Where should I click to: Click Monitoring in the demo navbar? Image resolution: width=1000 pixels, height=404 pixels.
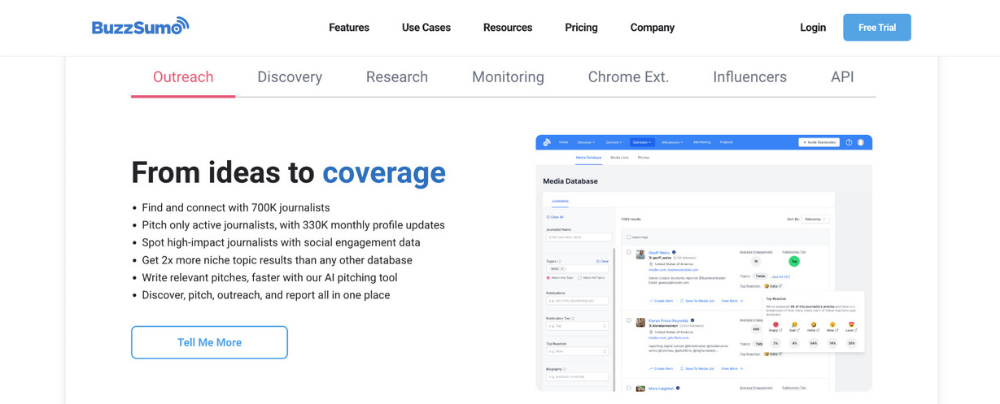(x=702, y=142)
